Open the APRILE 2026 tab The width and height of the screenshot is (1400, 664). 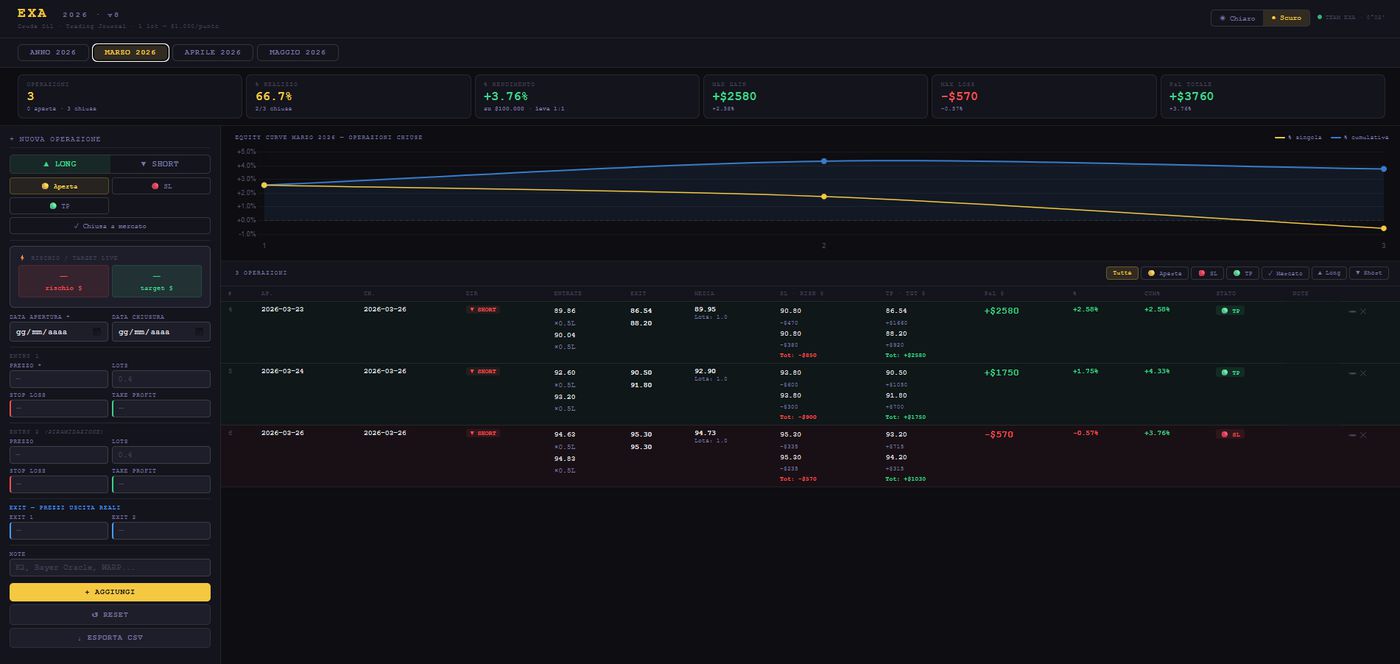pos(212,52)
